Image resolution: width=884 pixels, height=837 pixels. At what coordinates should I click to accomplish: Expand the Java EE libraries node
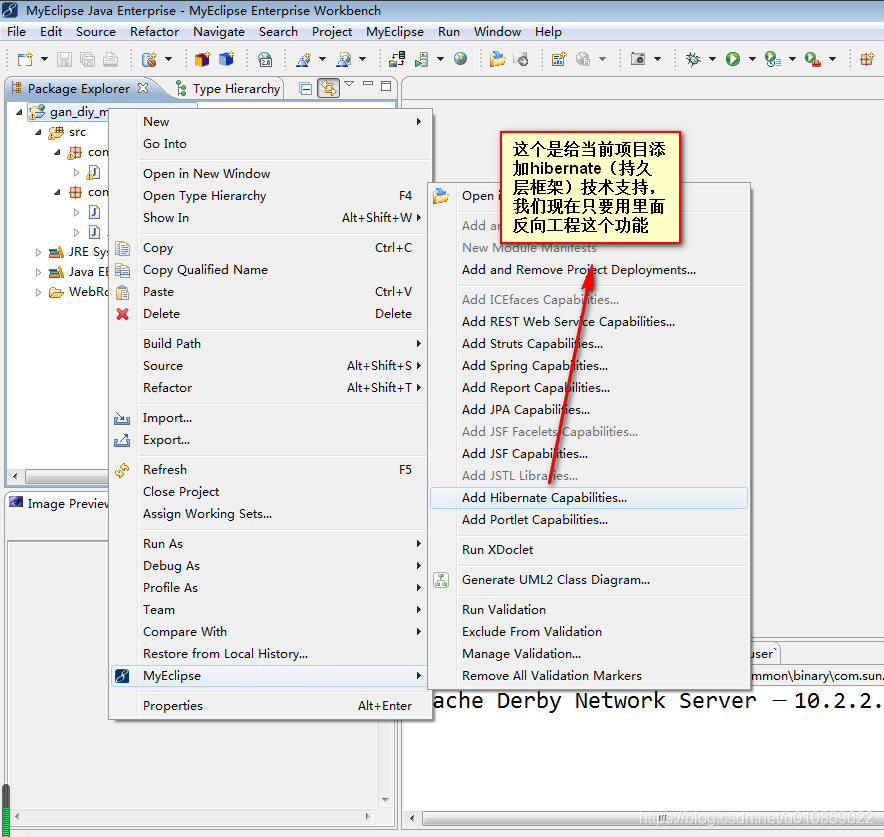click(38, 272)
